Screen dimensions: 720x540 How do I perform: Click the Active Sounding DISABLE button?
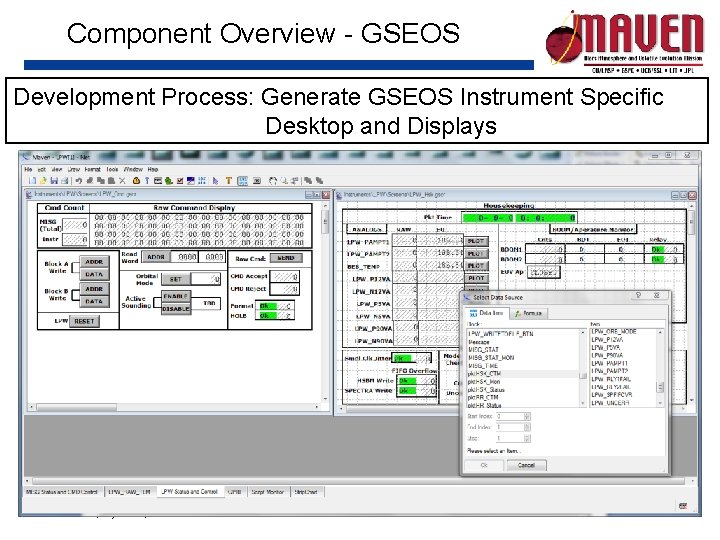coord(176,309)
